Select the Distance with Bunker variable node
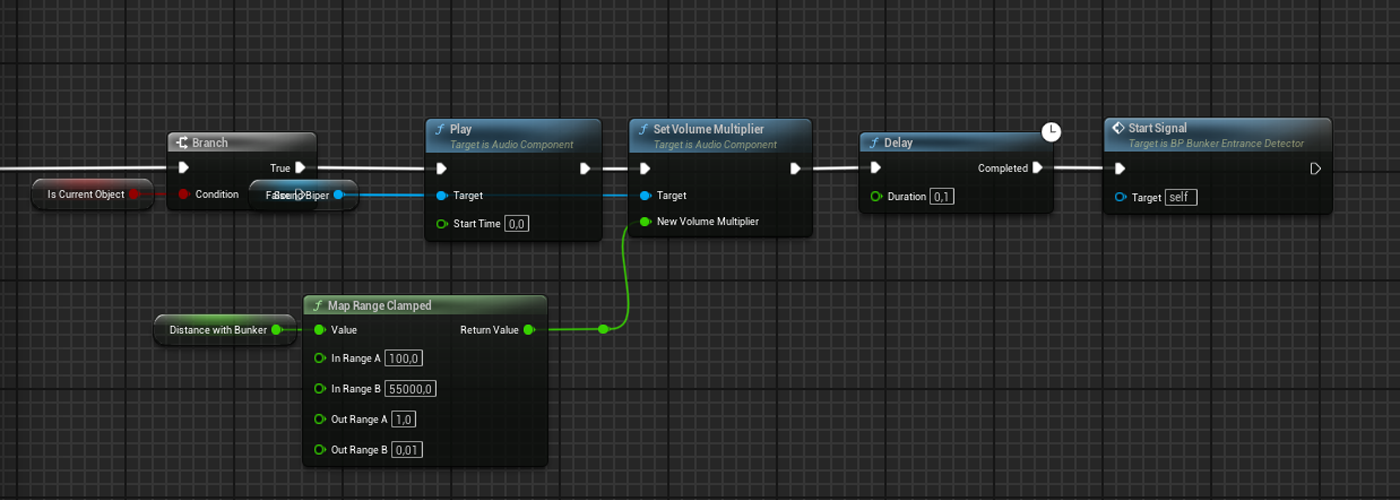Viewport: 1400px width, 500px height. pyautogui.click(x=217, y=330)
